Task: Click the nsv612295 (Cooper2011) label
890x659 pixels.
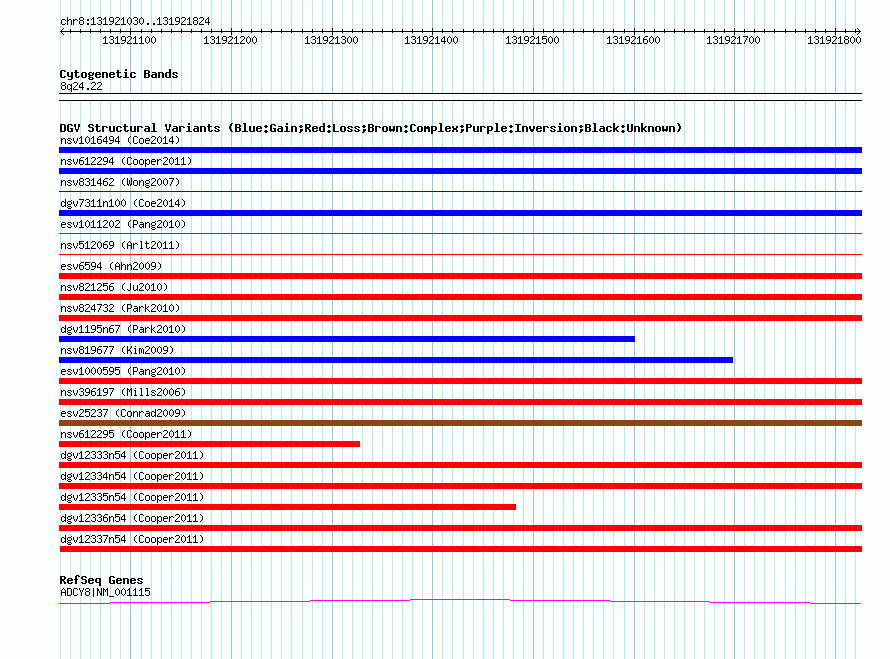Action: pos(126,434)
